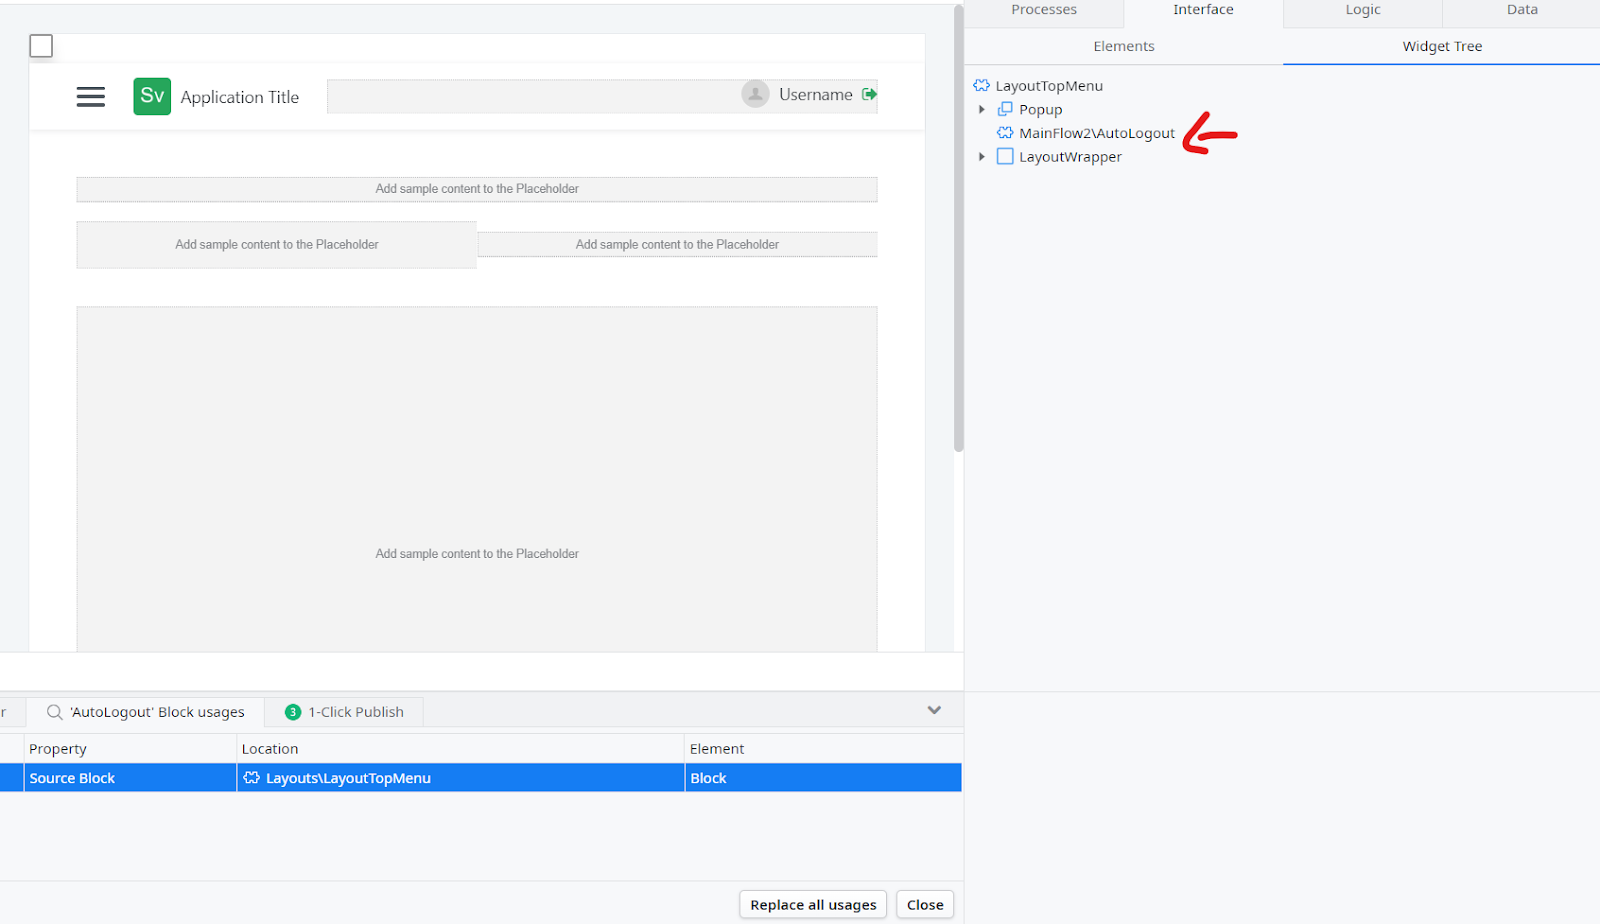
Task: Switch to the Processes tab
Action: point(1044,10)
